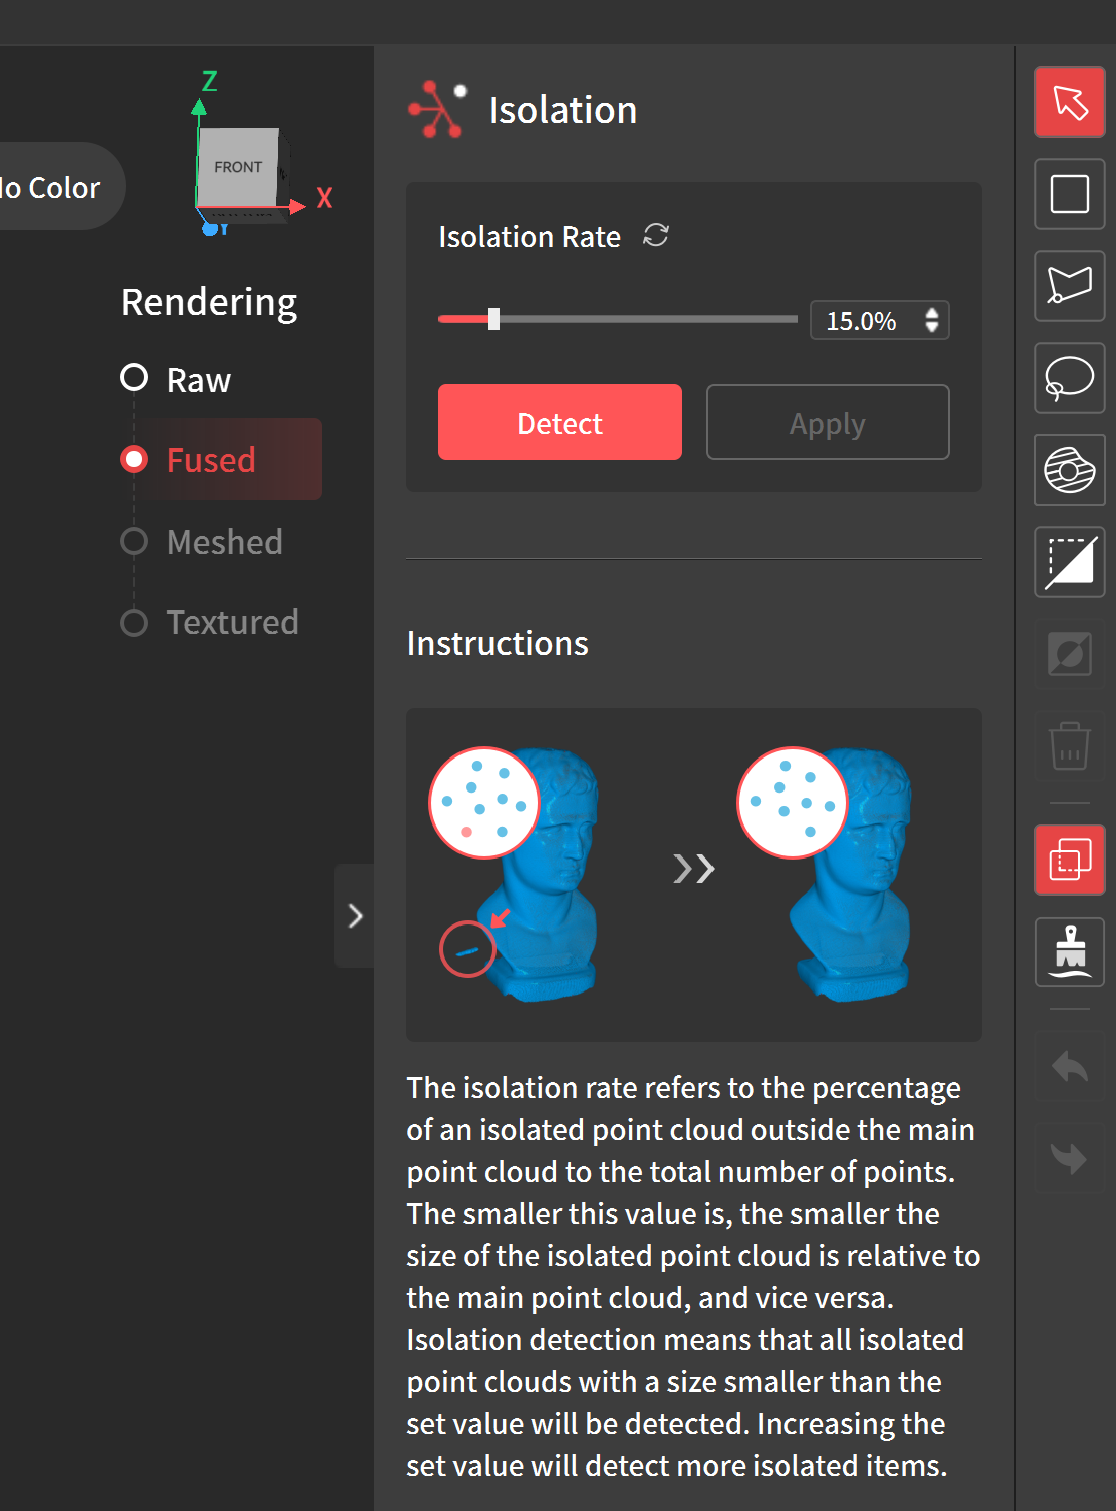Click the Apply button

(x=827, y=423)
